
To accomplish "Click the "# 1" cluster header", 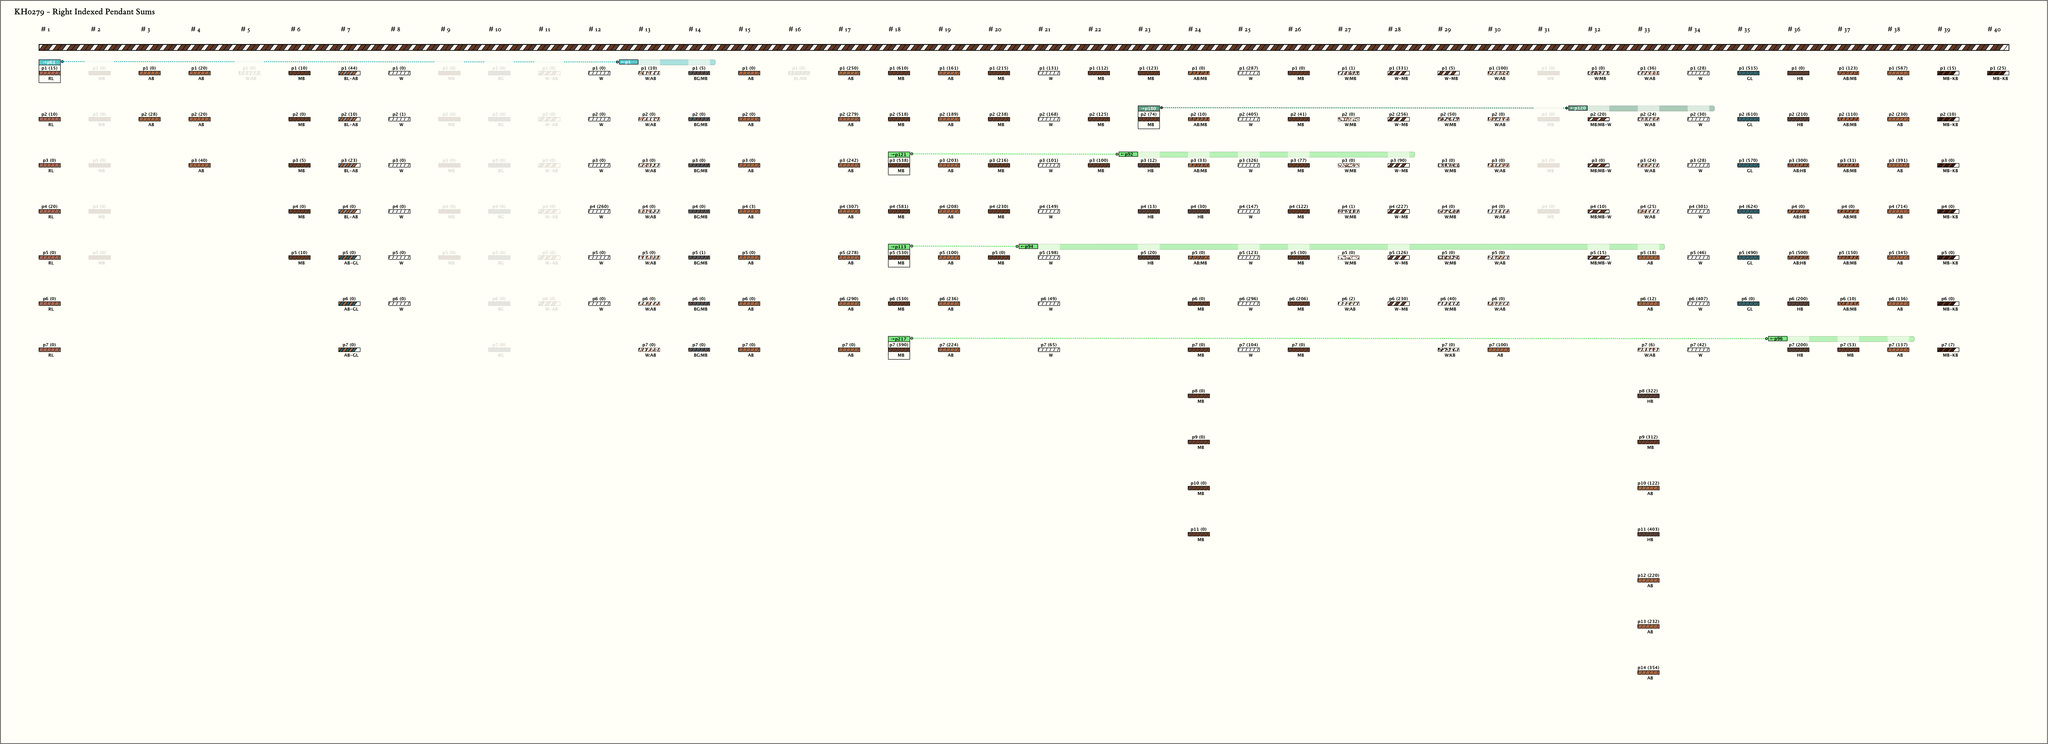I will pyautogui.click(x=45, y=30).
